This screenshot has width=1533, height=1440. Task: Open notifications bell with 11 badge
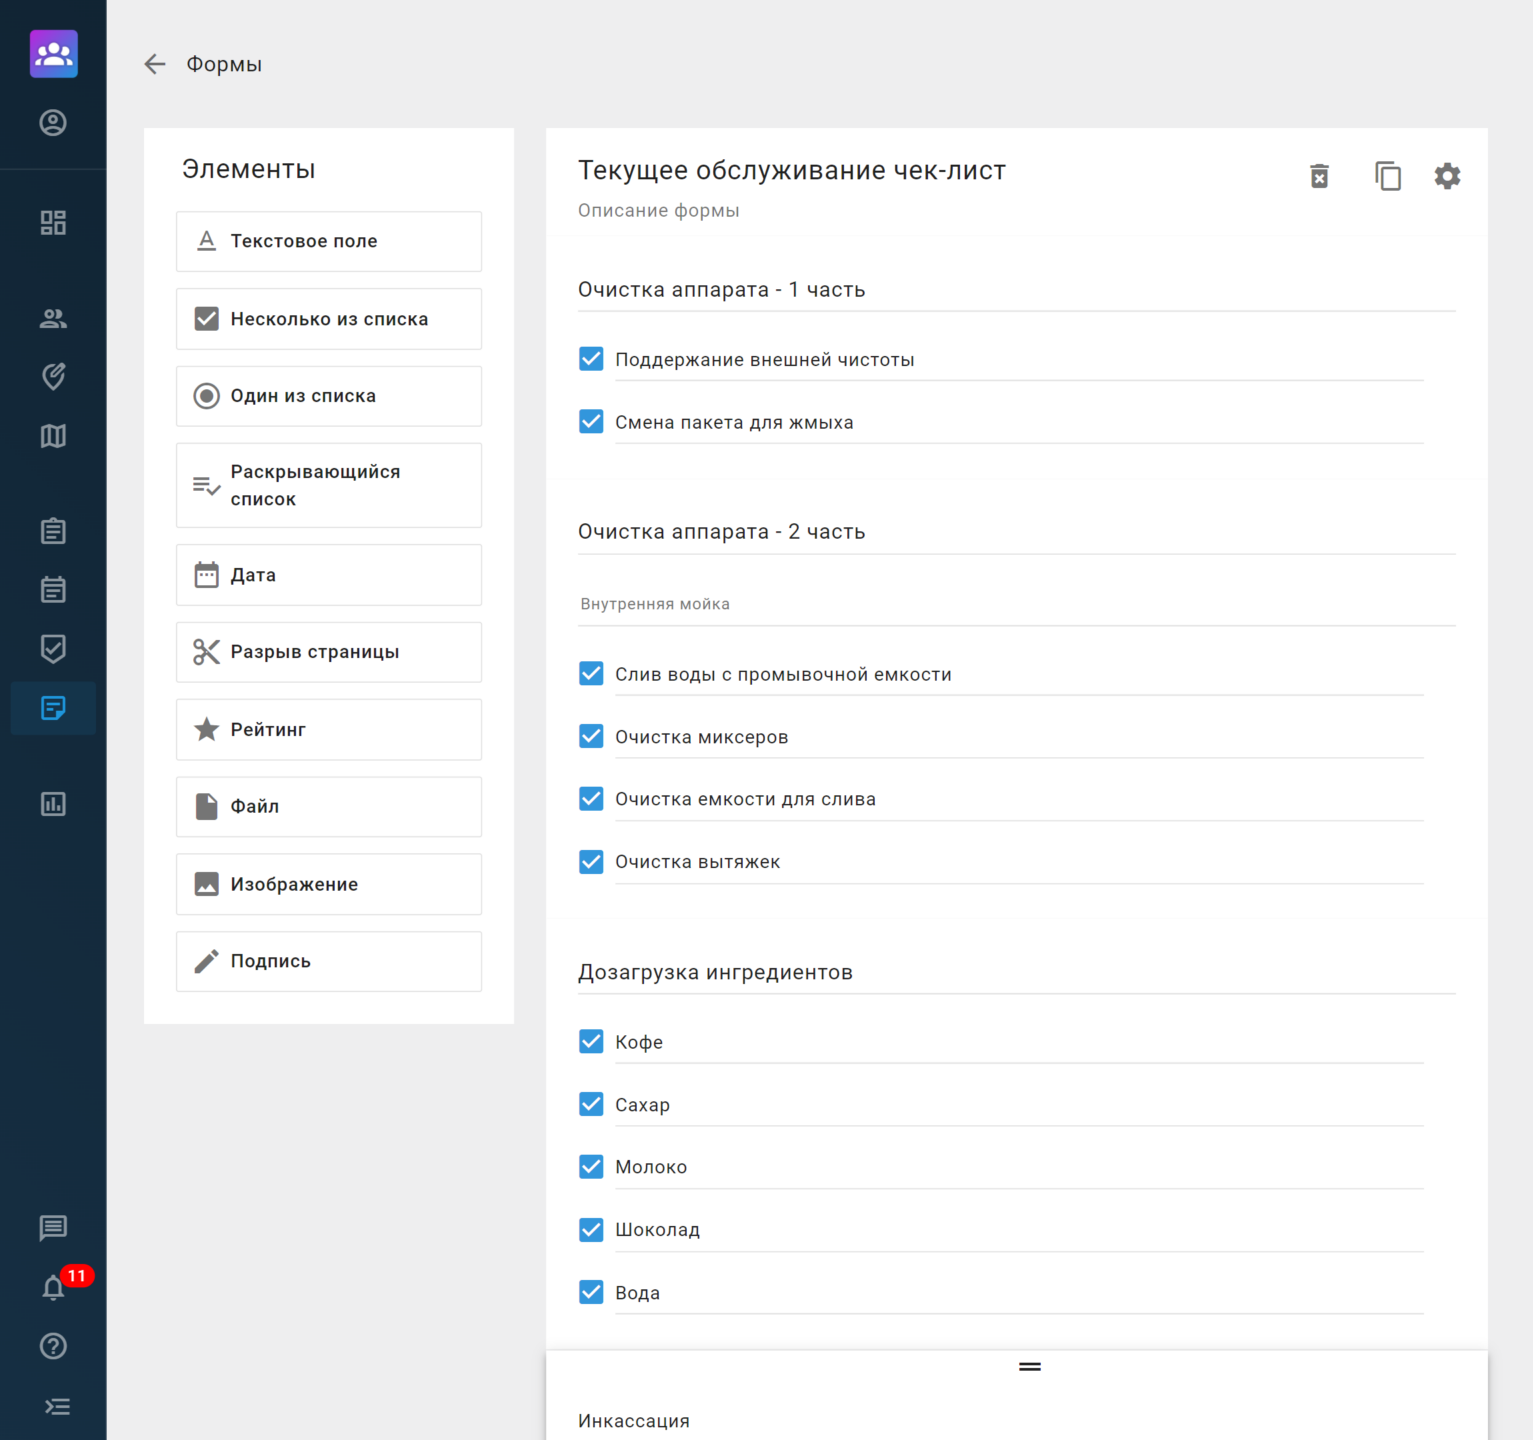pos(55,1287)
